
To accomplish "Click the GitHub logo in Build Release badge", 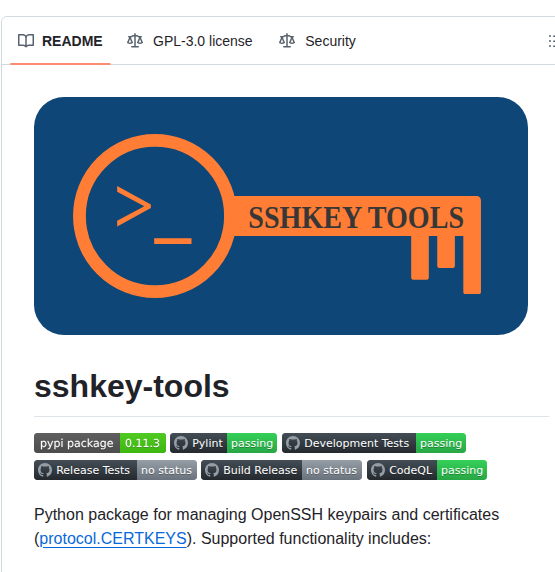I will point(212,470).
